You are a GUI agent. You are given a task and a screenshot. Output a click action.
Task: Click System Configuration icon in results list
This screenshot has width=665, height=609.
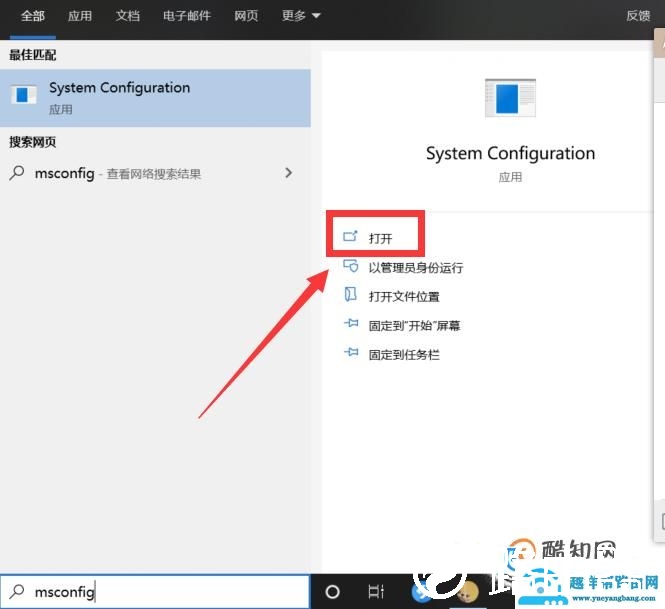point(24,95)
